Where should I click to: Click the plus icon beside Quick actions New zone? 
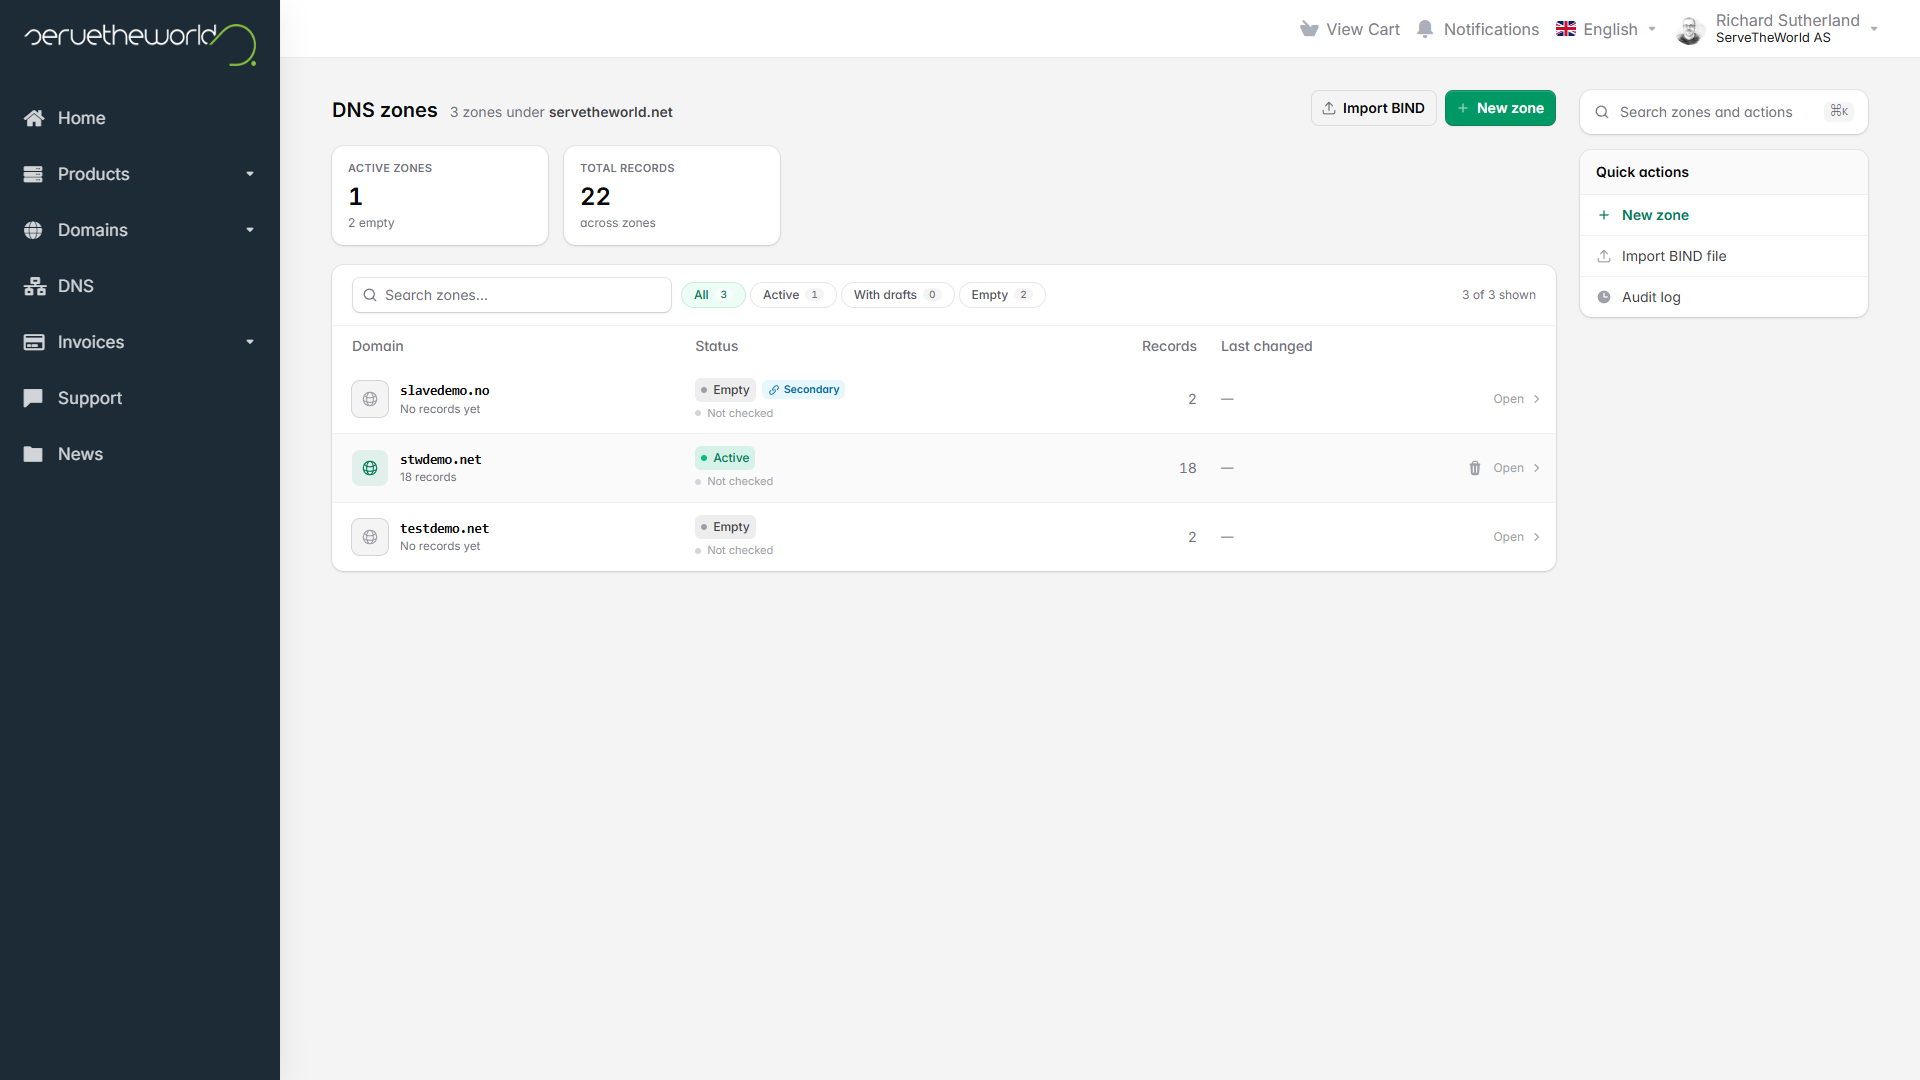pos(1604,215)
